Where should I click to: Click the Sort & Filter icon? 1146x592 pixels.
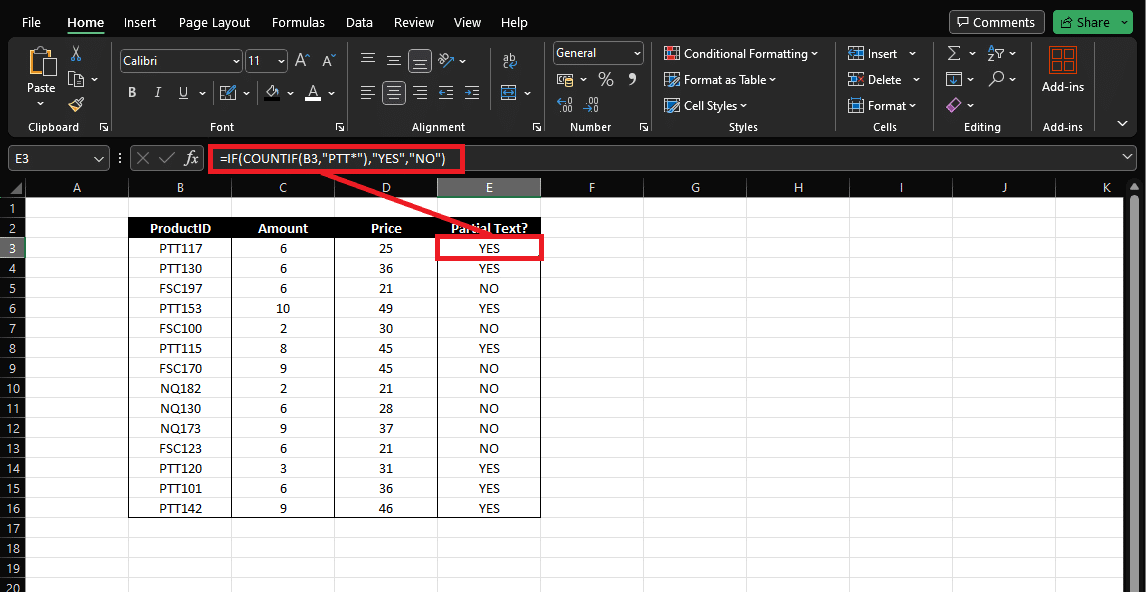[994, 52]
